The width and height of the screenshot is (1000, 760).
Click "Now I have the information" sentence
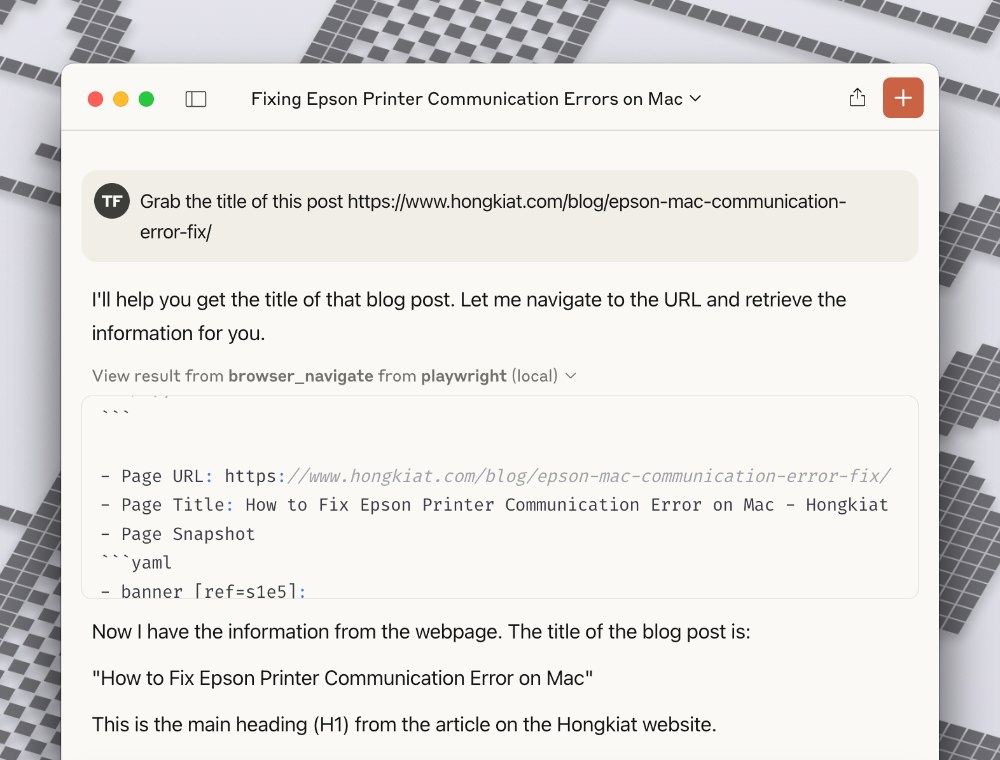tap(421, 631)
